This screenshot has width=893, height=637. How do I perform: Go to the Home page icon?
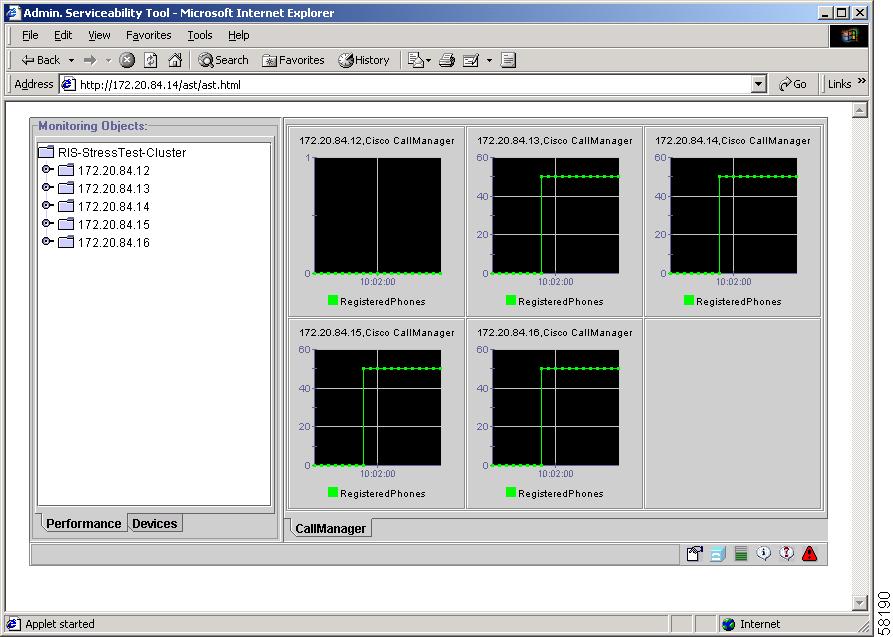(175, 60)
